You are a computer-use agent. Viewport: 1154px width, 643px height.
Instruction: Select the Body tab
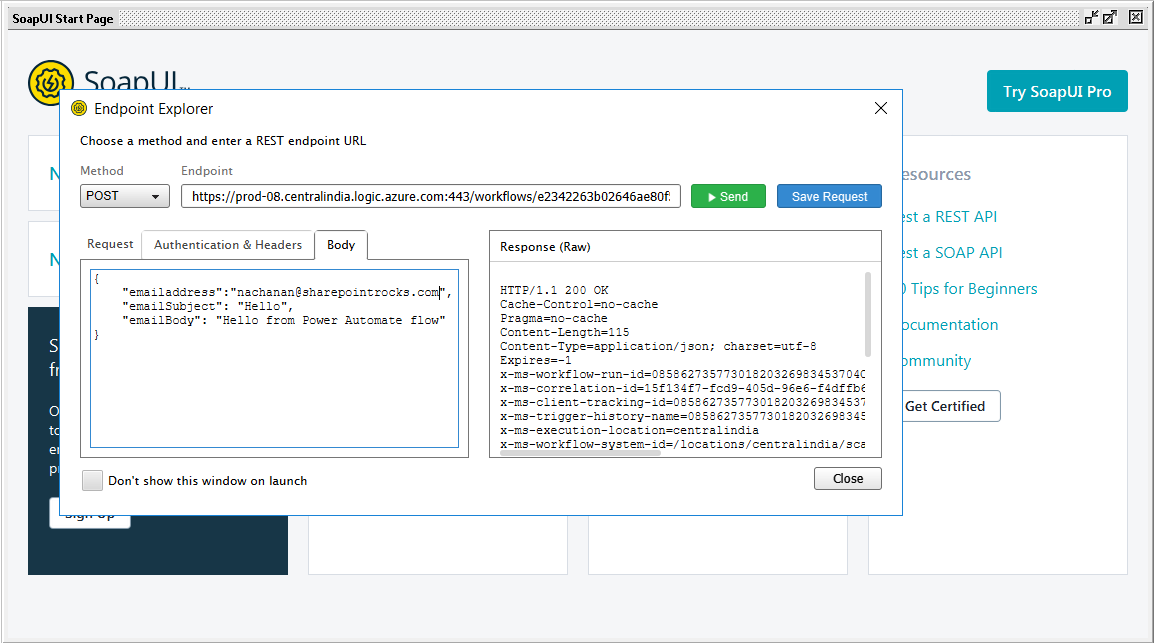click(x=341, y=245)
